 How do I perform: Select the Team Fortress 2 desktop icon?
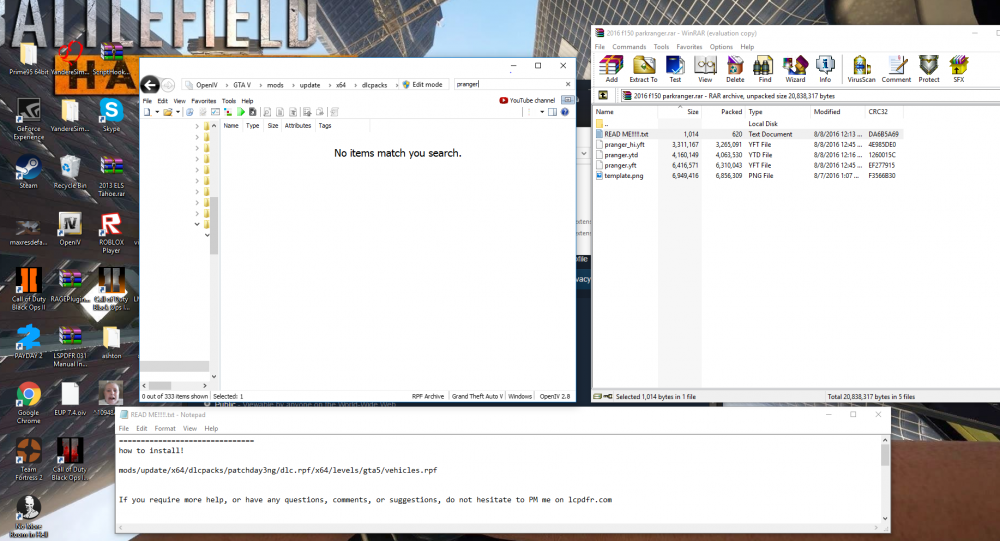(29, 459)
